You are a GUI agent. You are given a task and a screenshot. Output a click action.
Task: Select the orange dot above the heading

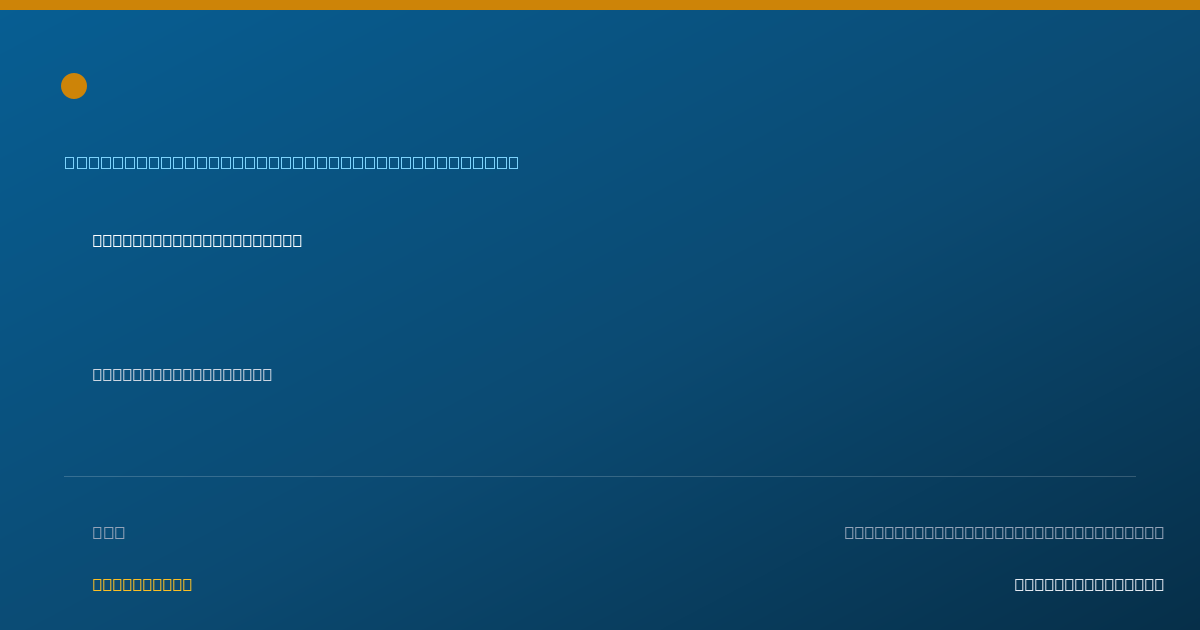pyautogui.click(x=74, y=86)
